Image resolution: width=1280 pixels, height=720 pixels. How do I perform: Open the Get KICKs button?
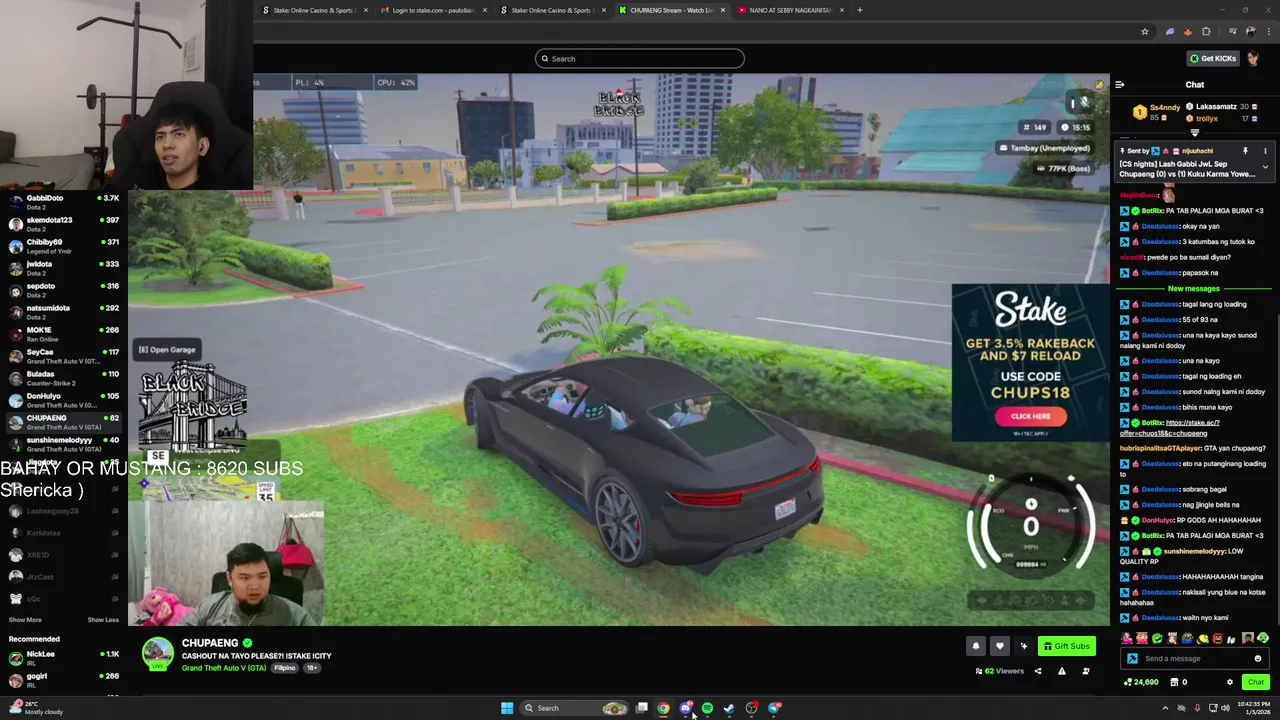pos(1212,58)
